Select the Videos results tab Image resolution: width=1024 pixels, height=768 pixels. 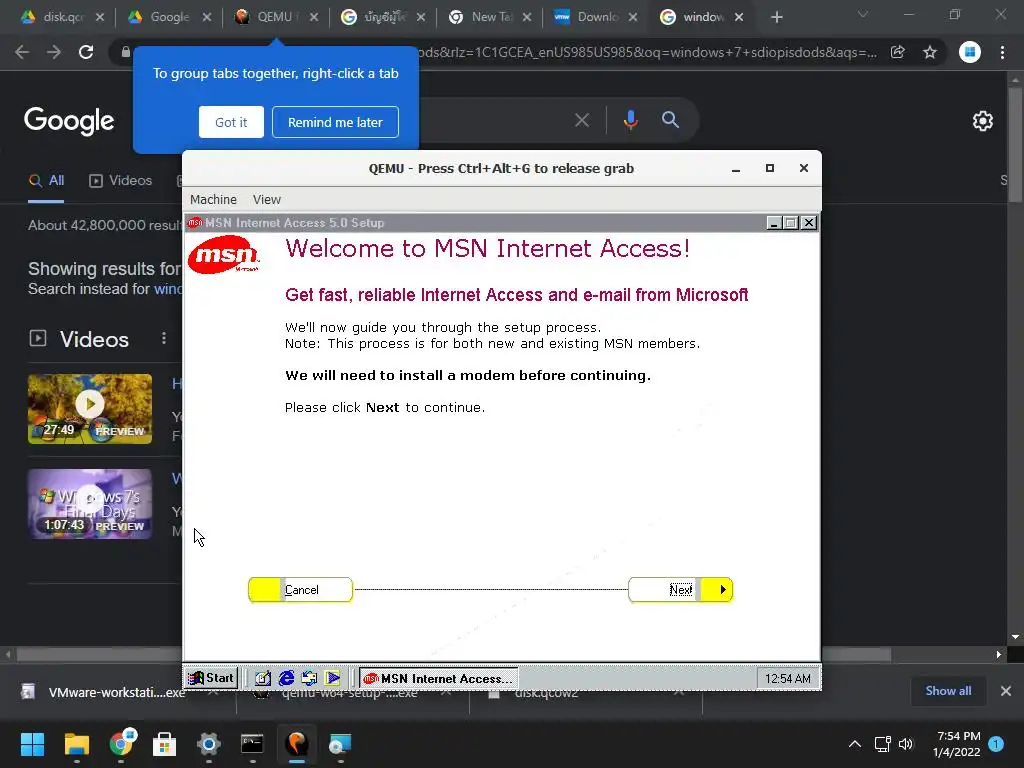tap(121, 181)
